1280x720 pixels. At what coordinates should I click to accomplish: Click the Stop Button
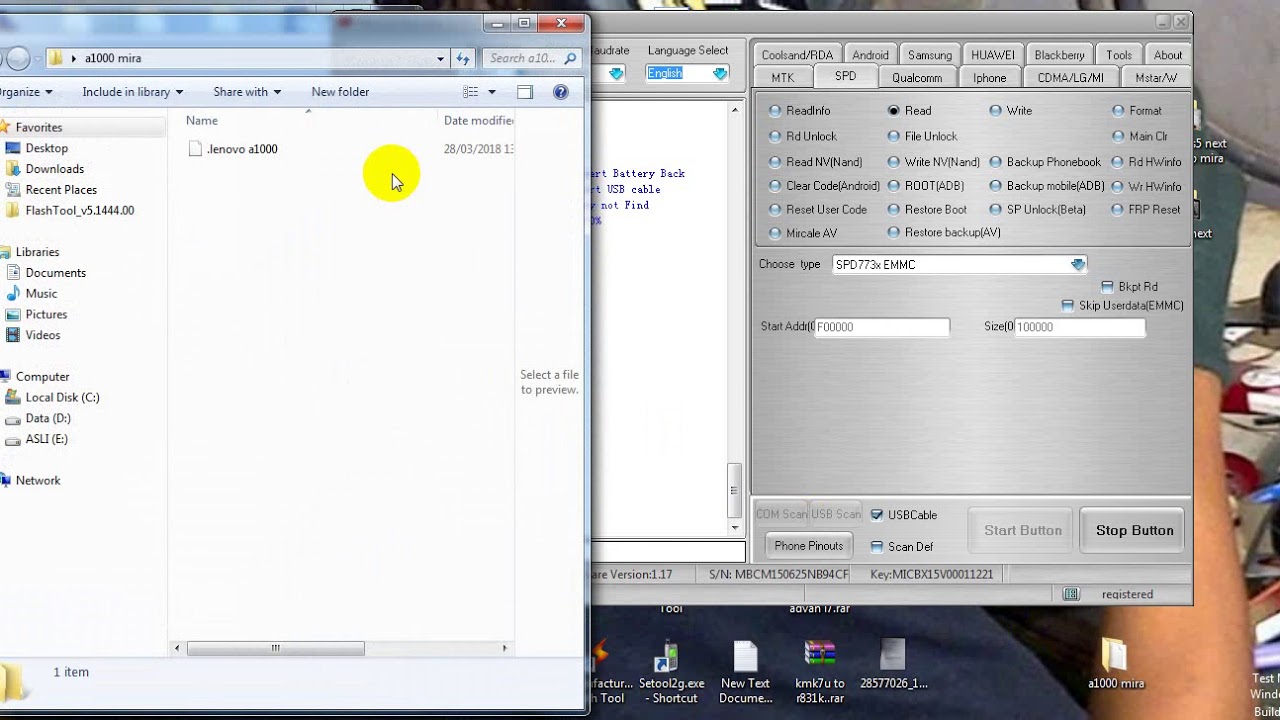[1134, 531]
